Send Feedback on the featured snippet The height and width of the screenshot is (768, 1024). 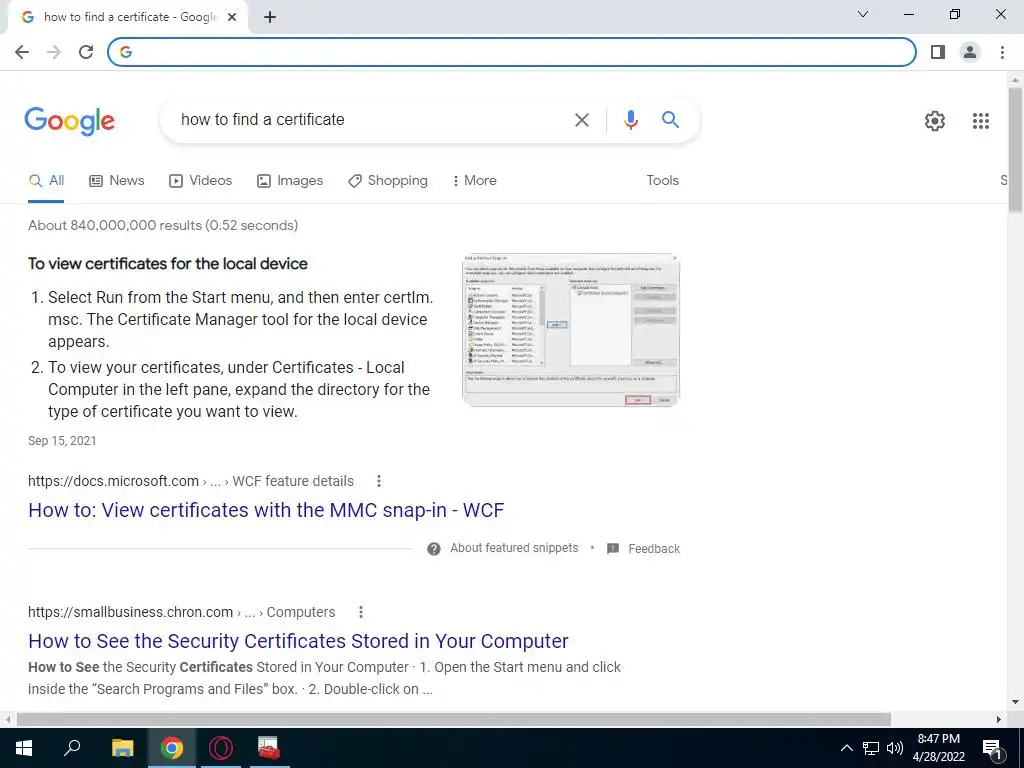(643, 549)
